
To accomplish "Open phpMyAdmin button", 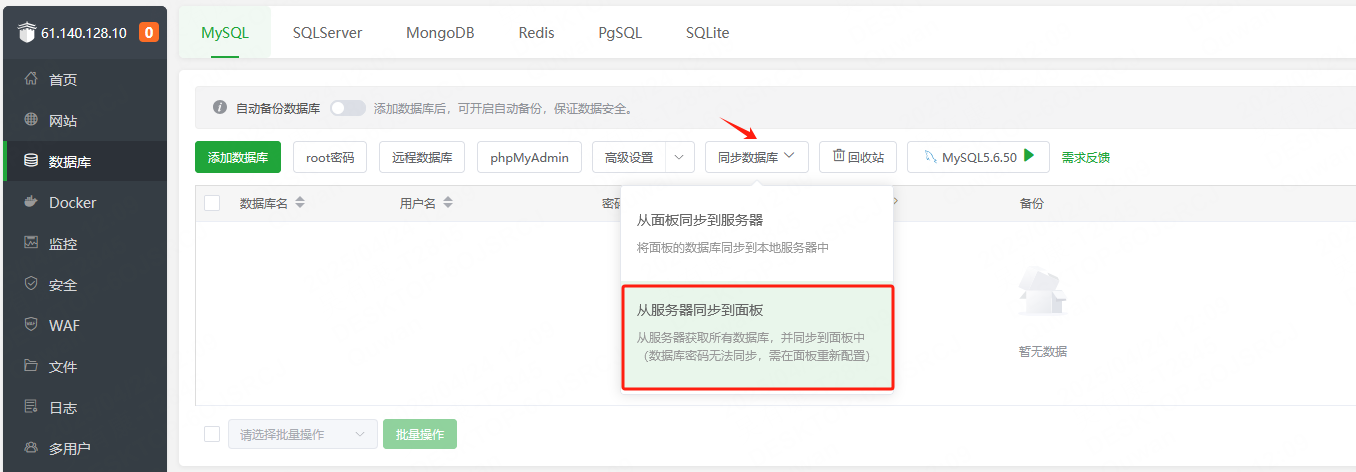I will [529, 157].
